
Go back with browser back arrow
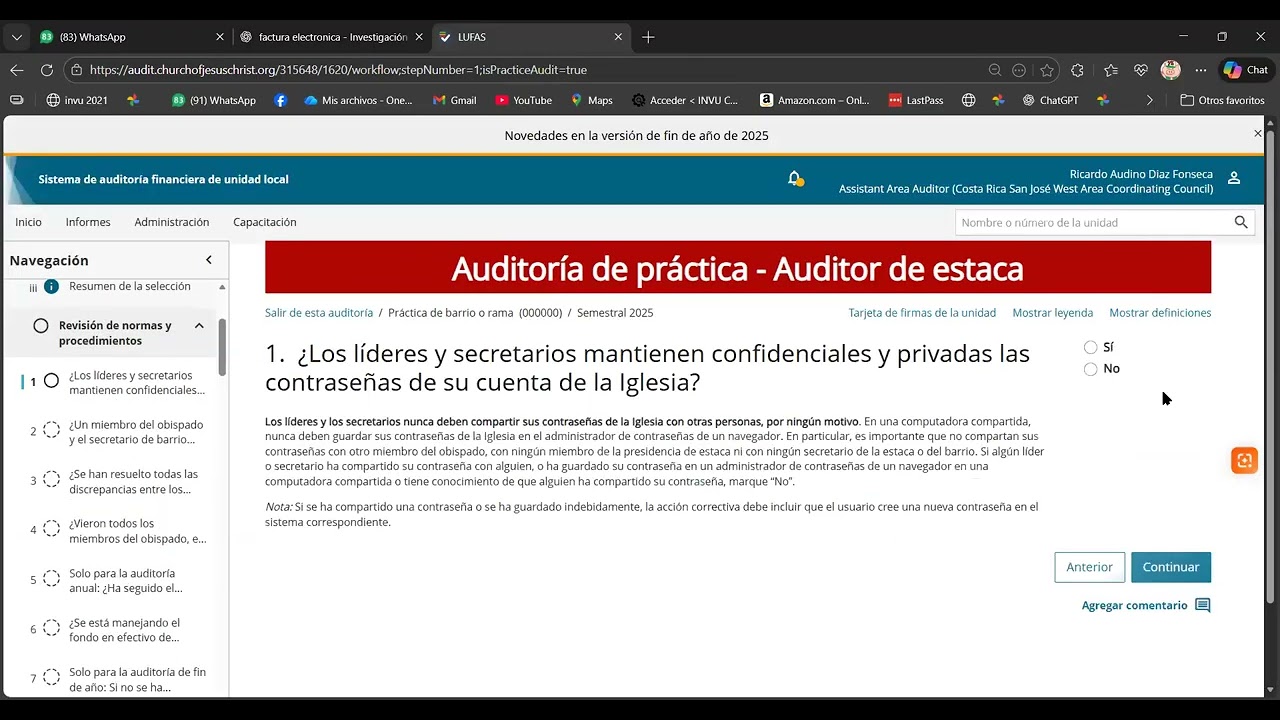tap(17, 70)
